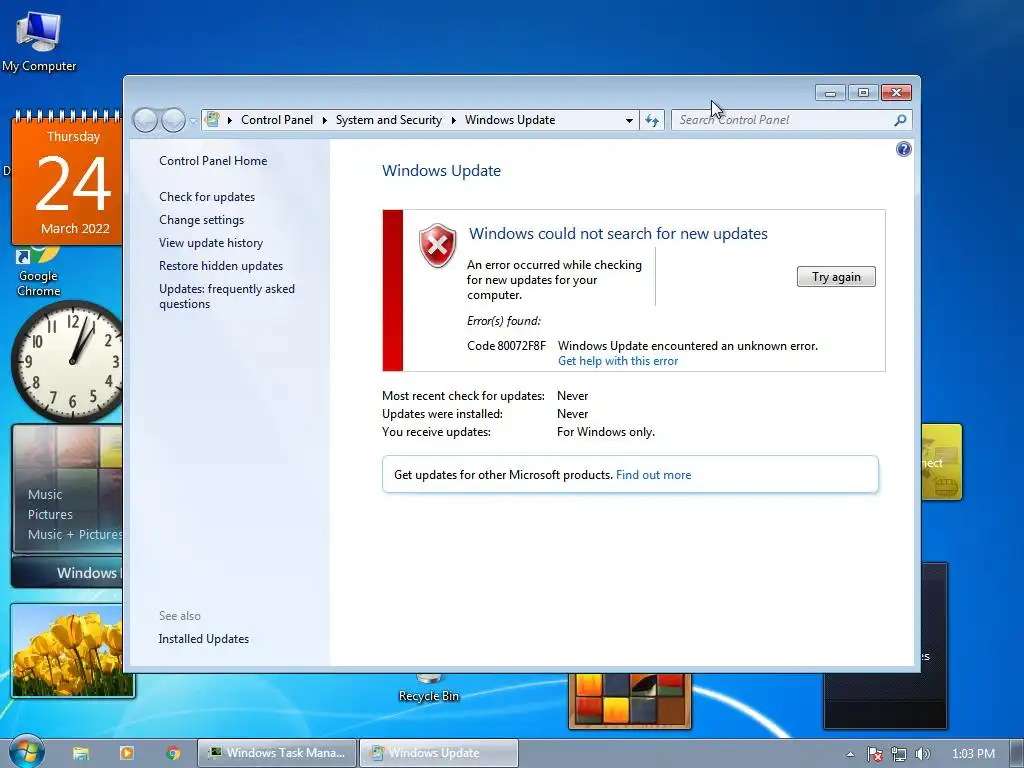Open Restore hidden updates
Viewport: 1024px width, 768px height.
pyautogui.click(x=221, y=266)
